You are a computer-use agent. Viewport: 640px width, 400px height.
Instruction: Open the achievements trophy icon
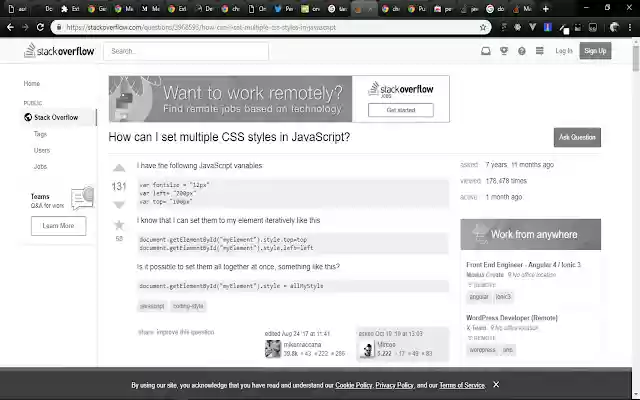pos(504,51)
